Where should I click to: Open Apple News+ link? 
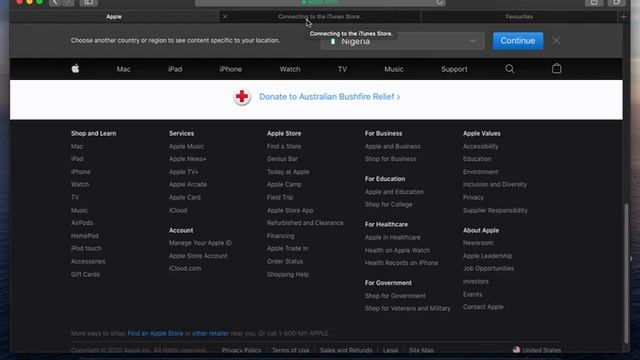187,159
